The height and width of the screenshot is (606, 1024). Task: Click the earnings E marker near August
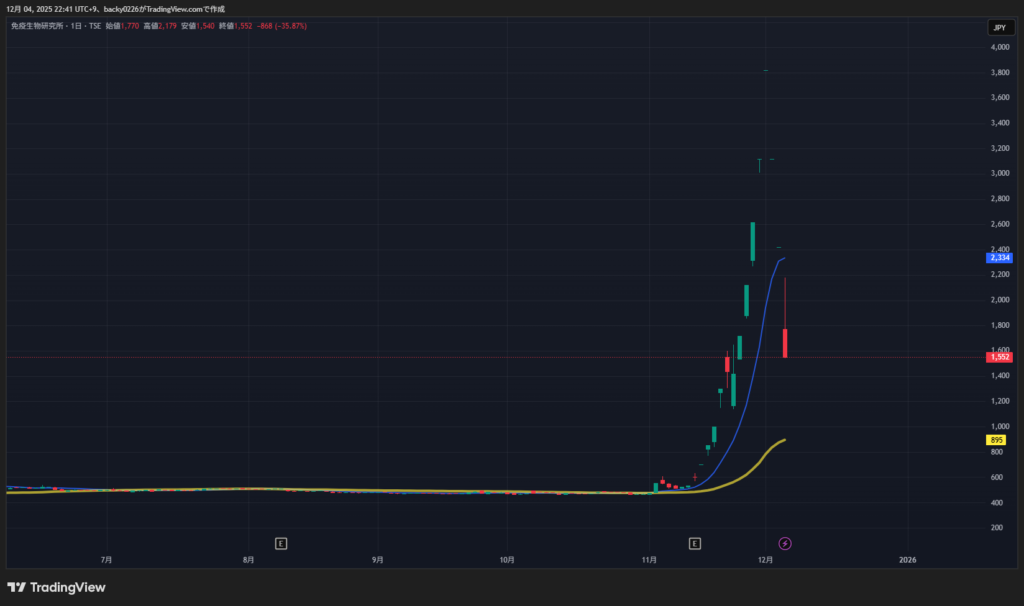[281, 543]
